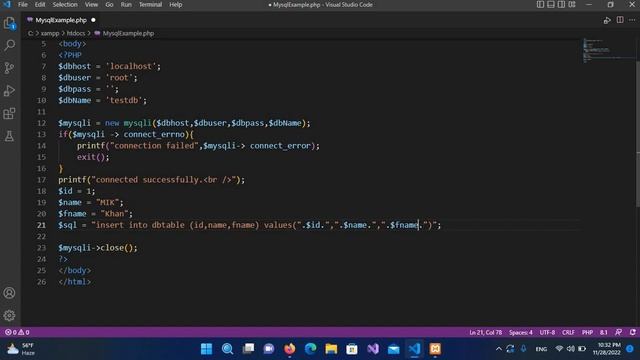Open editor More Actions ellipsis
Image resolution: width=640 pixels, height=360 pixels.
click(x=632, y=20)
